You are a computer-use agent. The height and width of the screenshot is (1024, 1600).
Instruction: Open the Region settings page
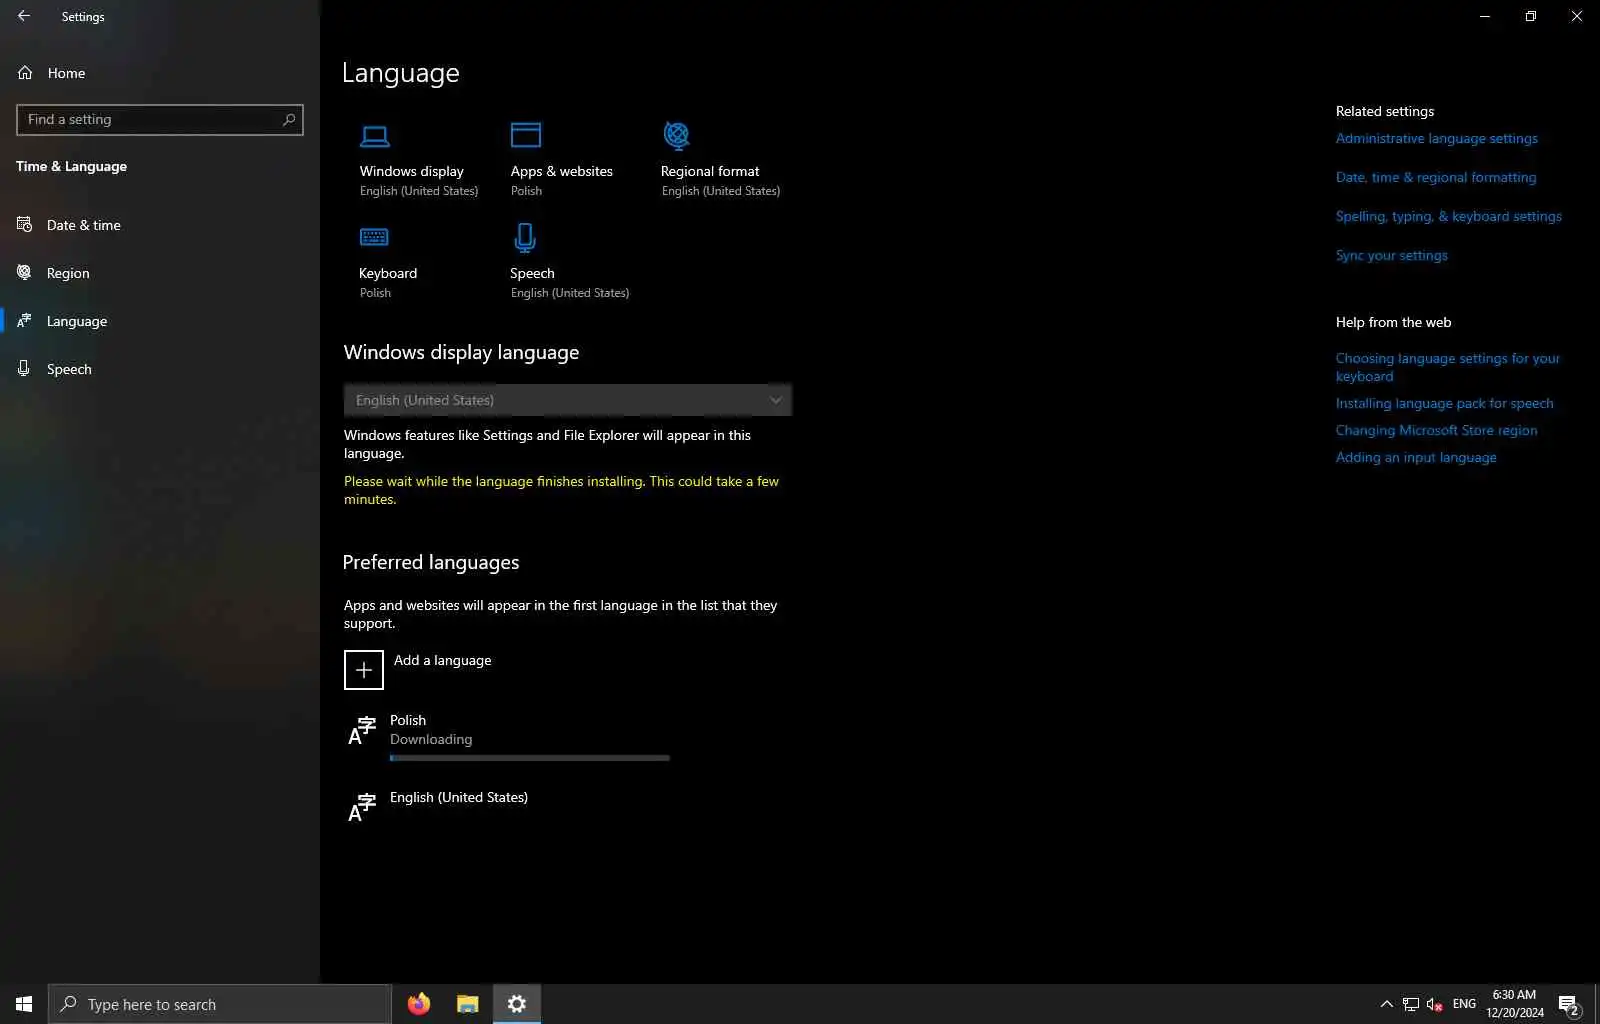tap(160, 273)
